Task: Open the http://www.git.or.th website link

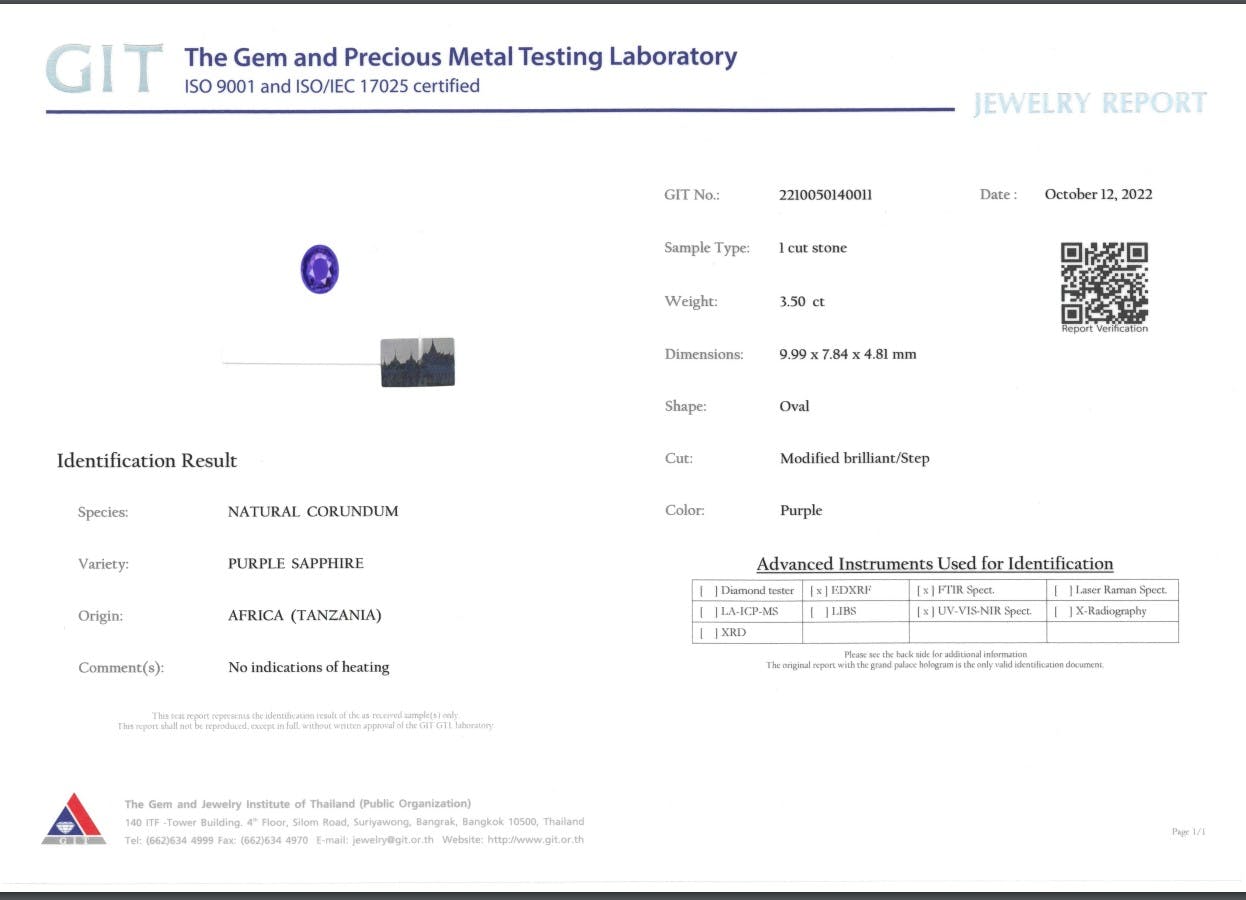Action: pos(535,840)
